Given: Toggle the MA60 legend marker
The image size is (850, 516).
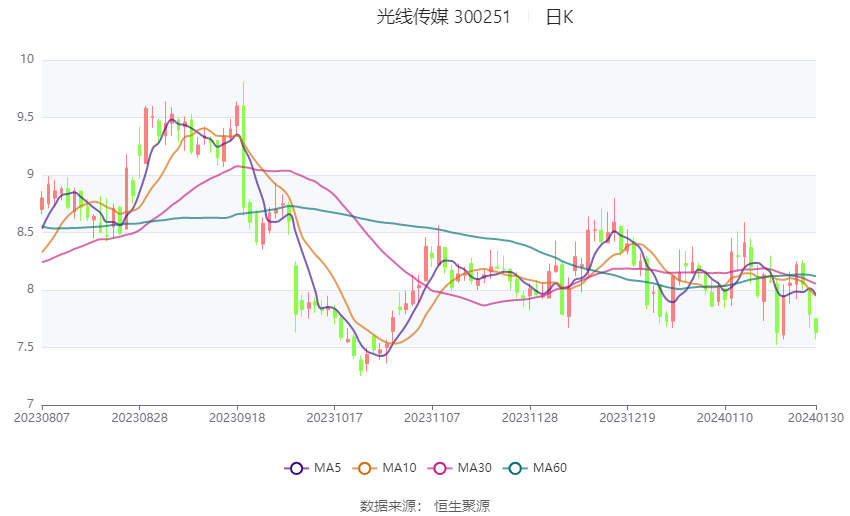Looking at the screenshot, I should pyautogui.click(x=516, y=468).
